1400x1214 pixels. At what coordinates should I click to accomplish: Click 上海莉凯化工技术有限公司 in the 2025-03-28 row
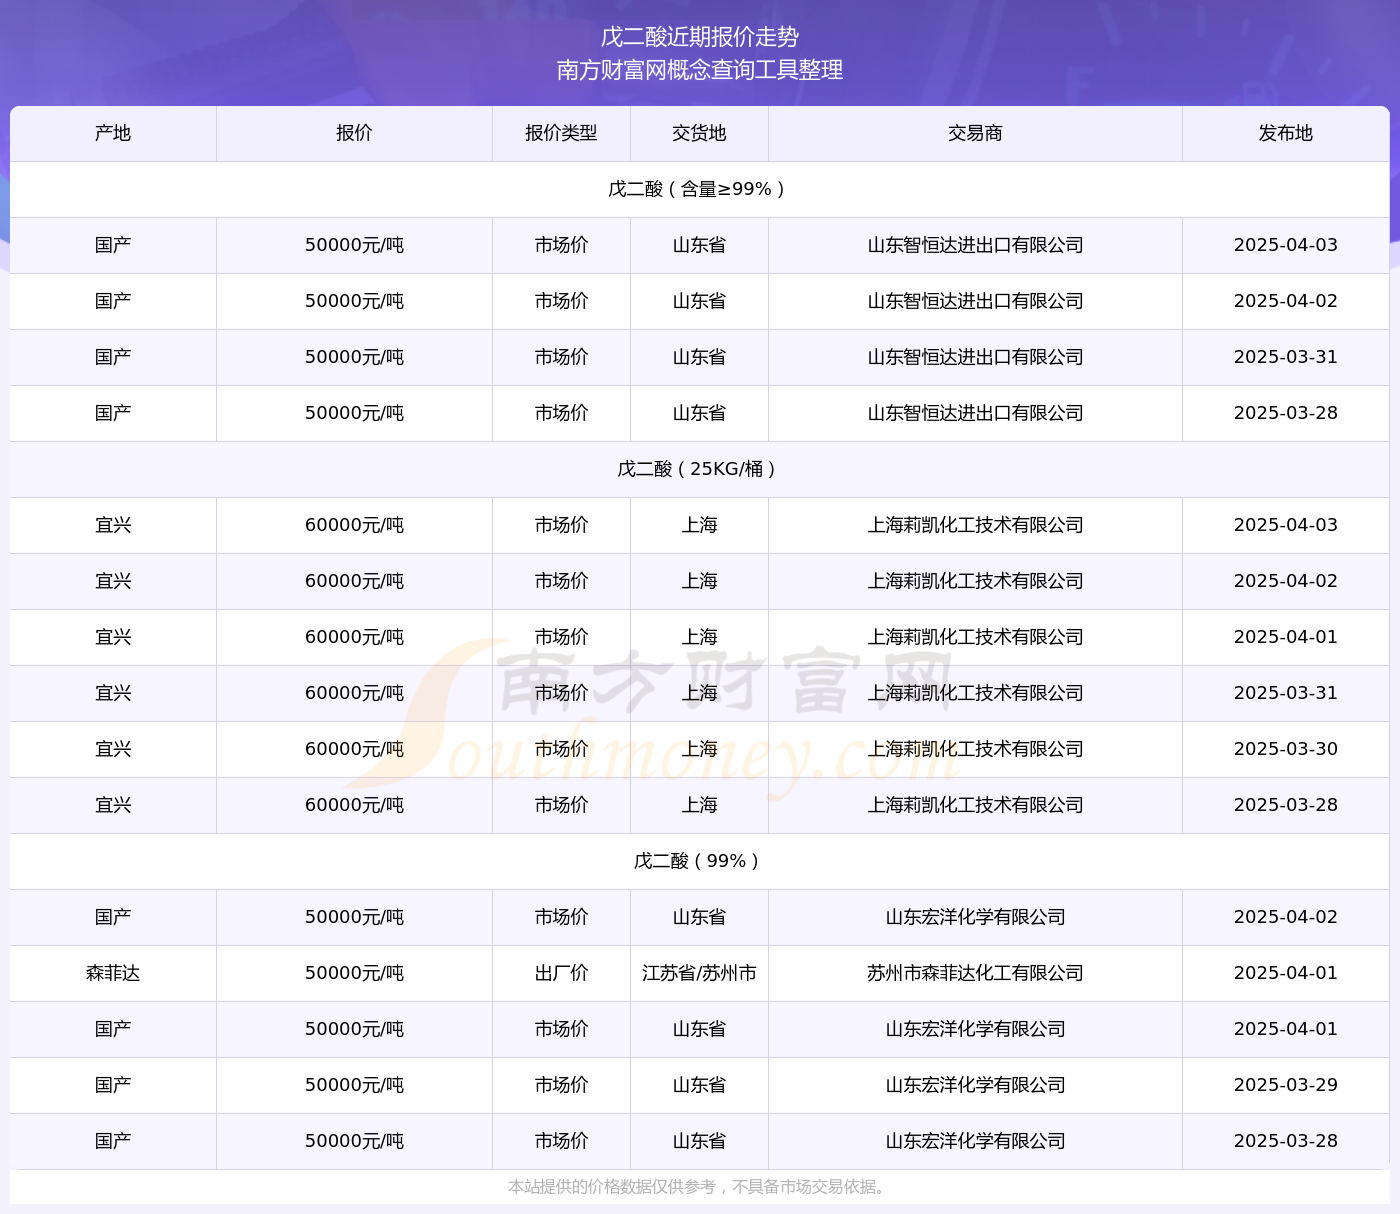click(x=975, y=805)
